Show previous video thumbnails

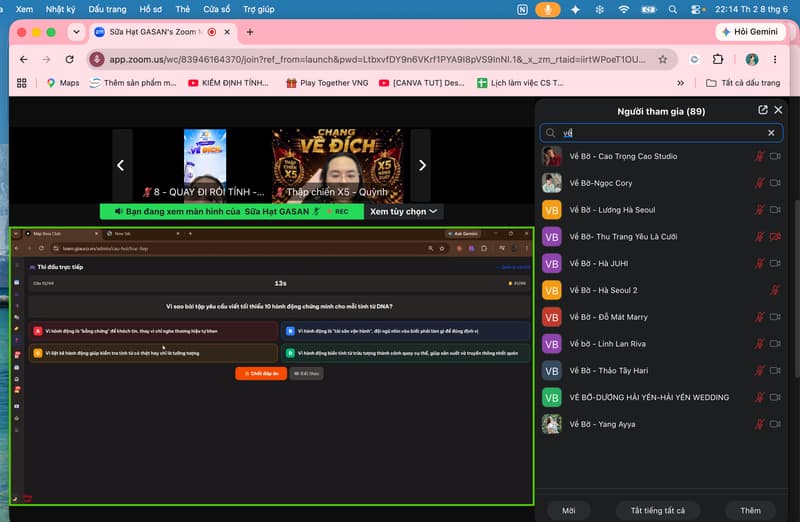click(x=121, y=165)
